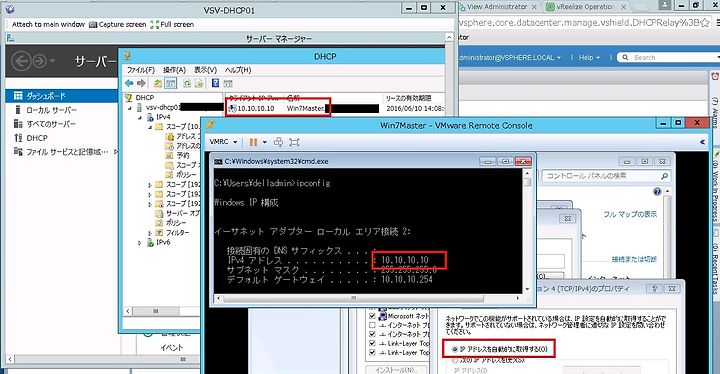The image size is (720, 374).
Task: Click export list icon in DHCP toolbar
Action: pyautogui.click(x=199, y=83)
